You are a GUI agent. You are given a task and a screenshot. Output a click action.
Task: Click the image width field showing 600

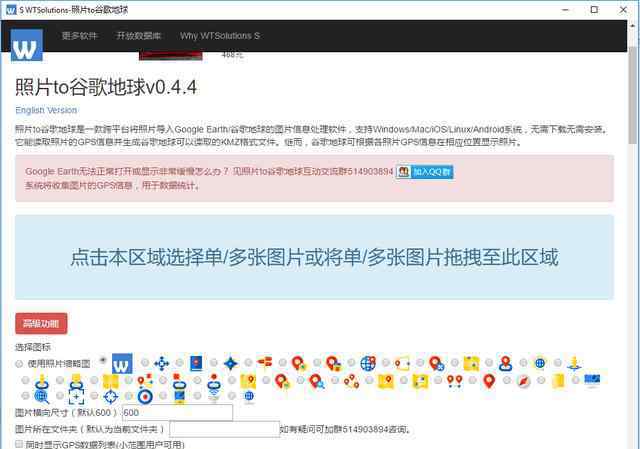pyautogui.click(x=177, y=413)
